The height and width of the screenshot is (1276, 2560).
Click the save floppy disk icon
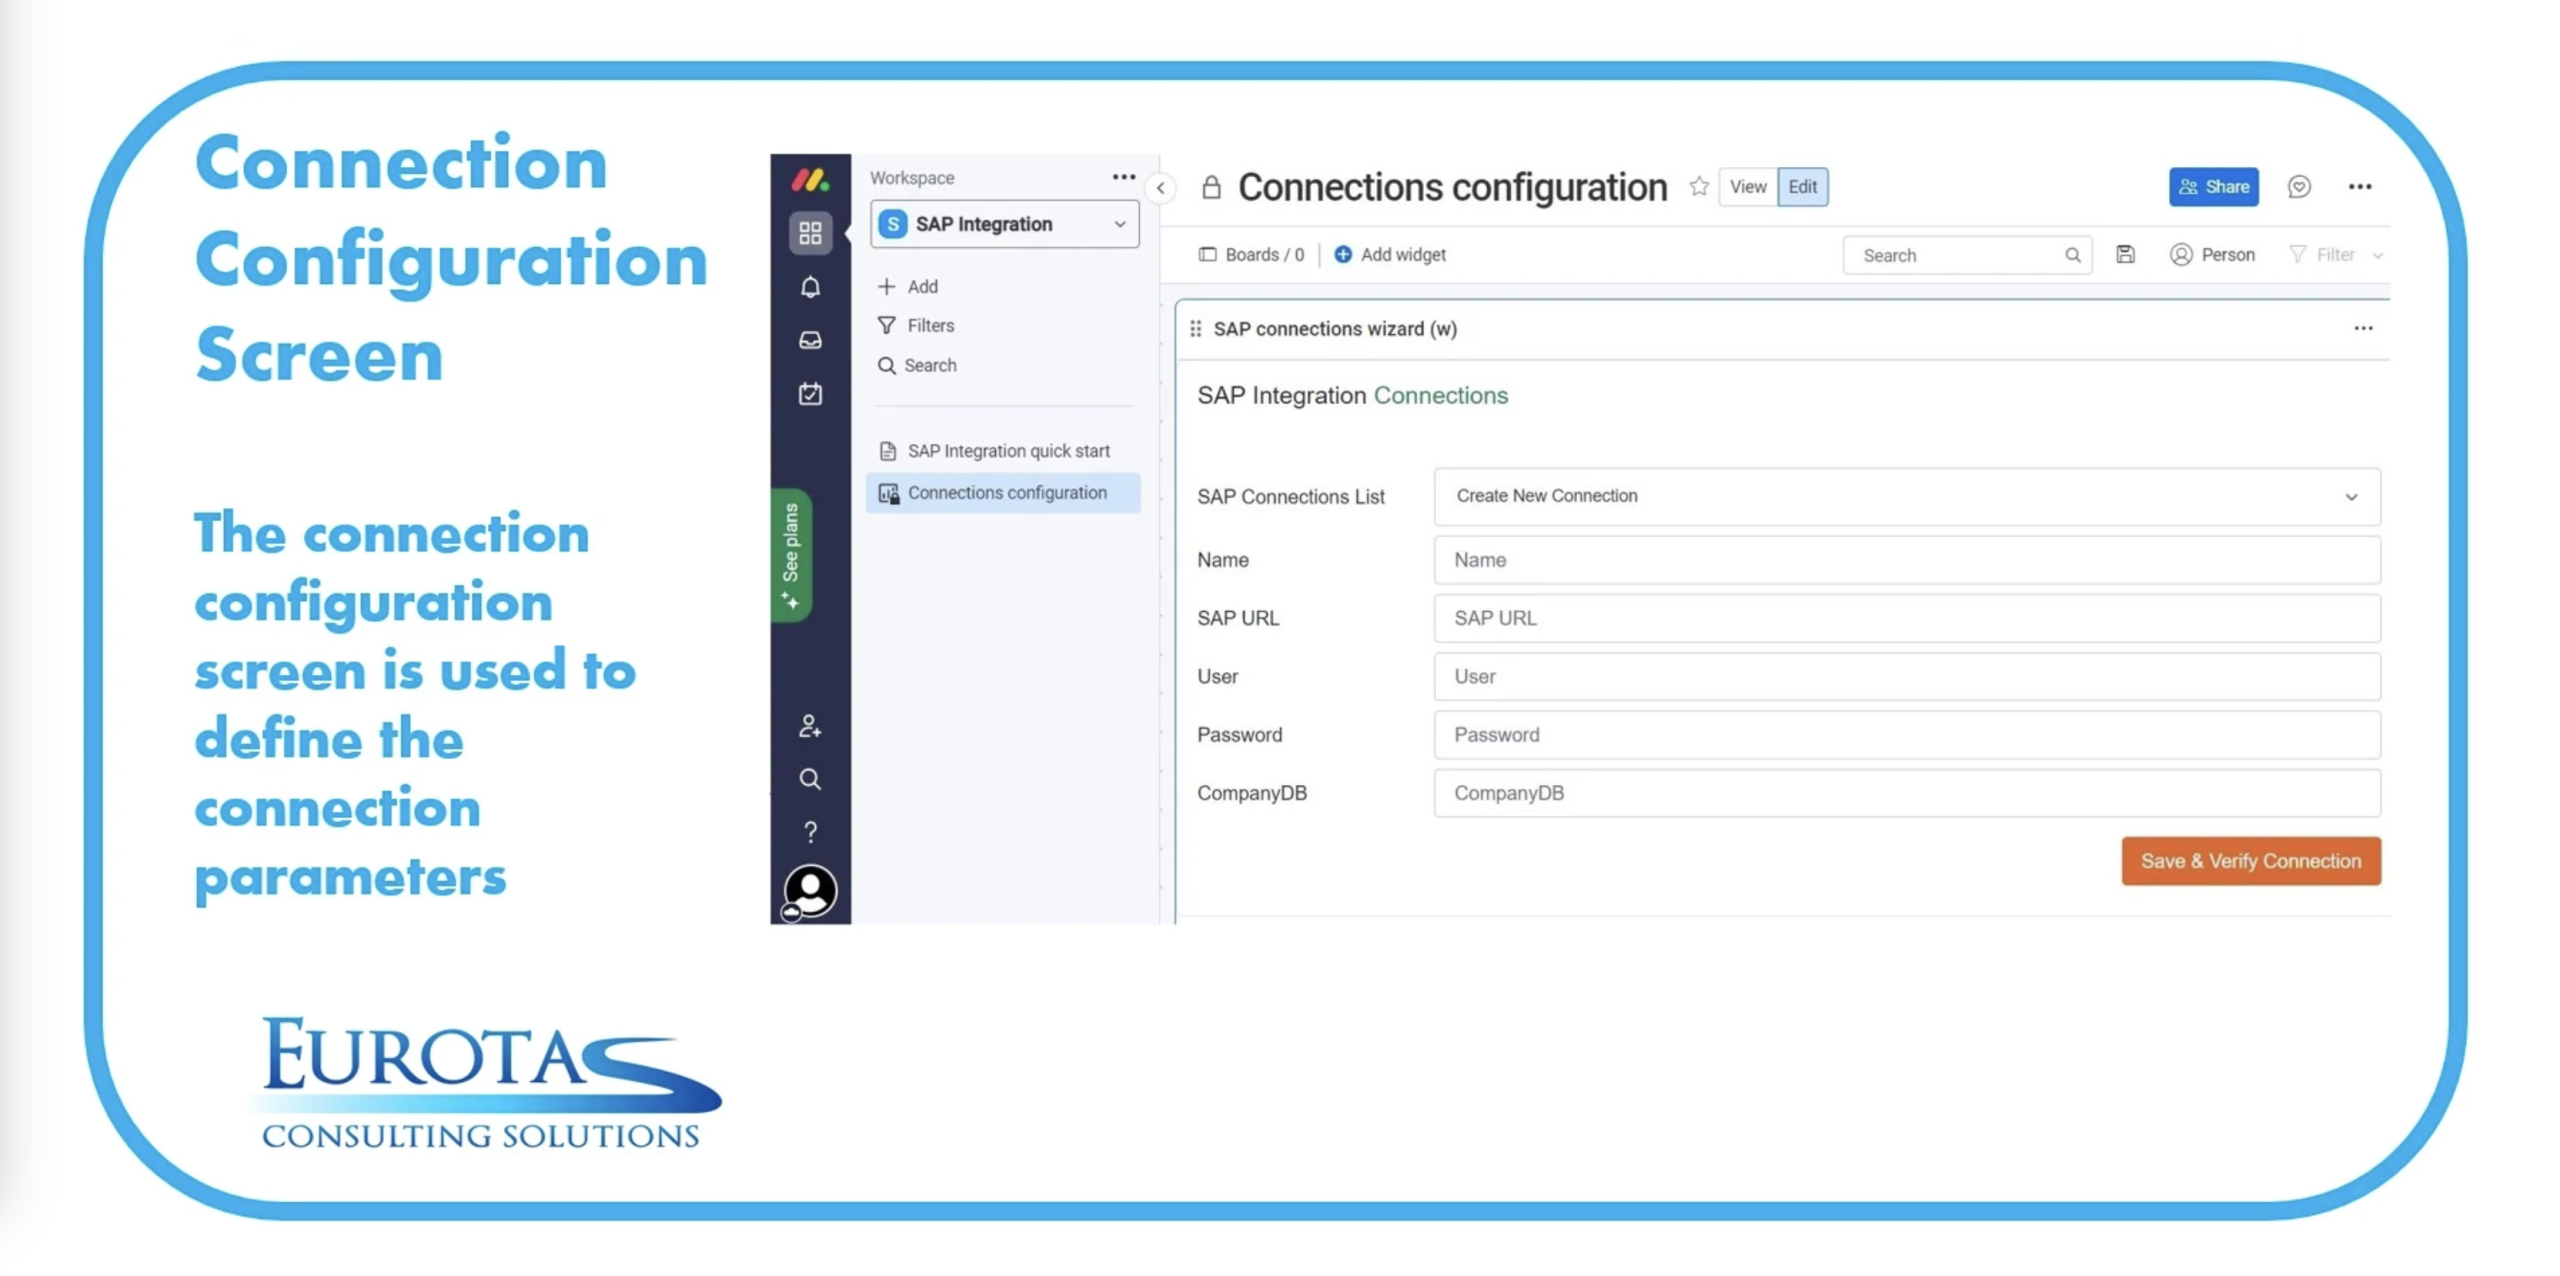[x=2125, y=255]
